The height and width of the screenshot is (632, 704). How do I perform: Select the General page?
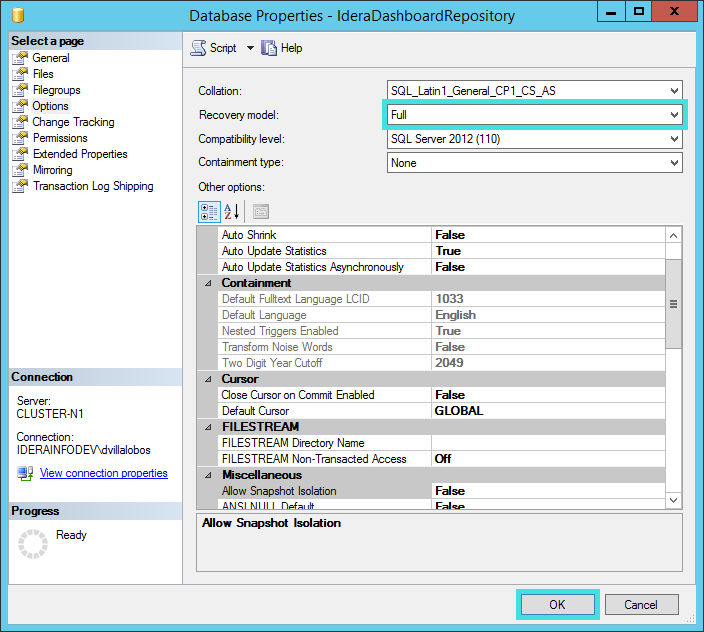click(51, 58)
